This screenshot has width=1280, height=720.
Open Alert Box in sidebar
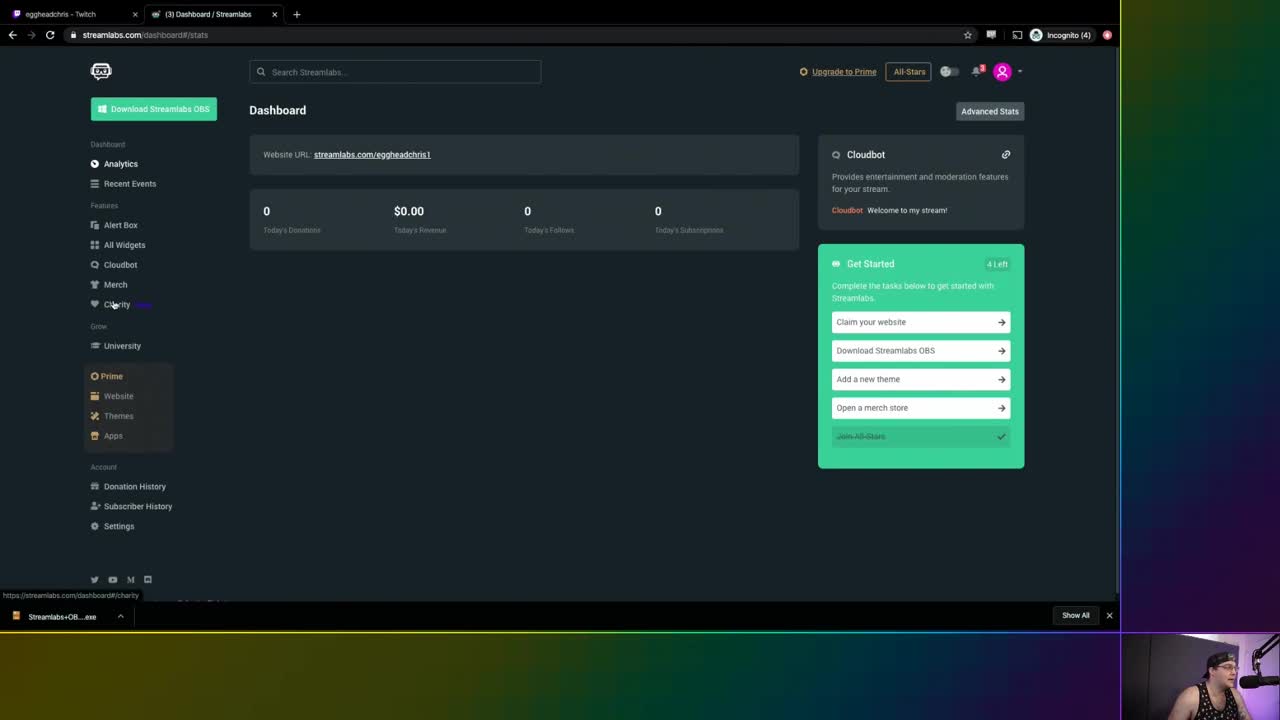point(120,225)
